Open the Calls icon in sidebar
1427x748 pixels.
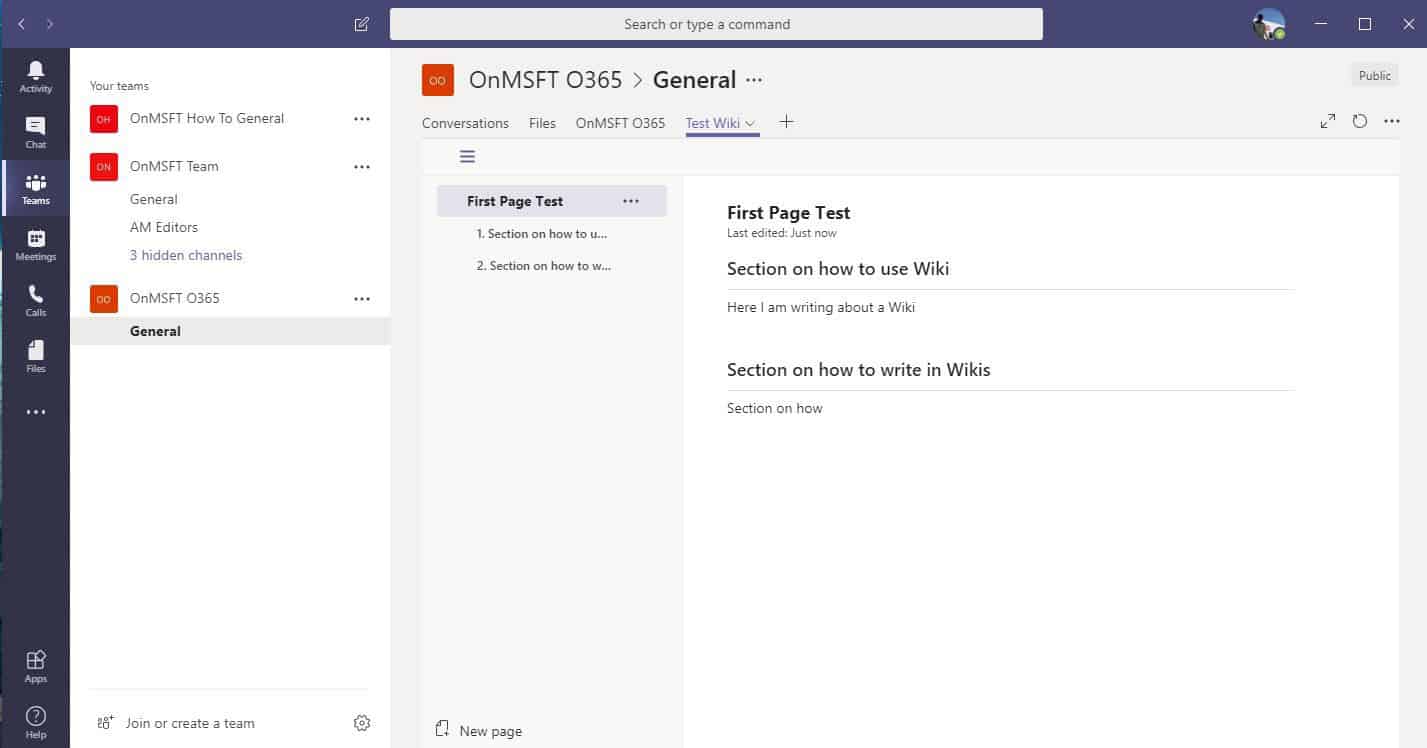36,300
